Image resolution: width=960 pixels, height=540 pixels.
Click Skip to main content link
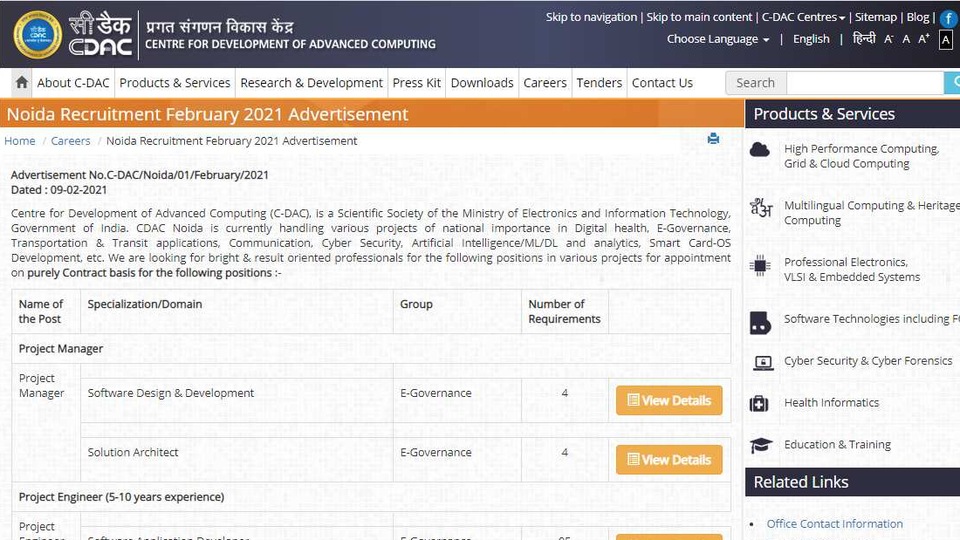[699, 17]
